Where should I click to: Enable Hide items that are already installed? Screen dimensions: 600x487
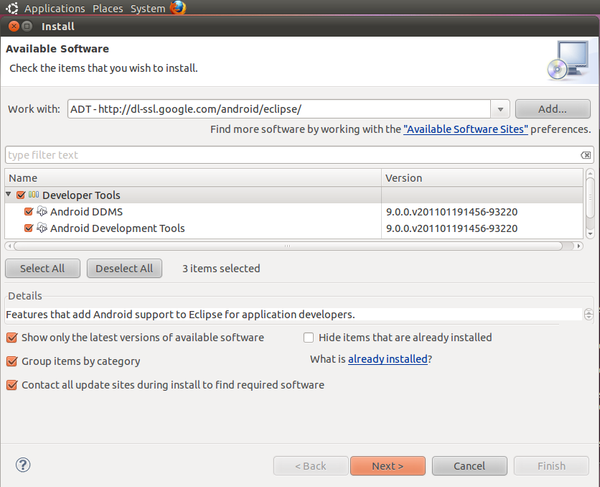[308, 337]
